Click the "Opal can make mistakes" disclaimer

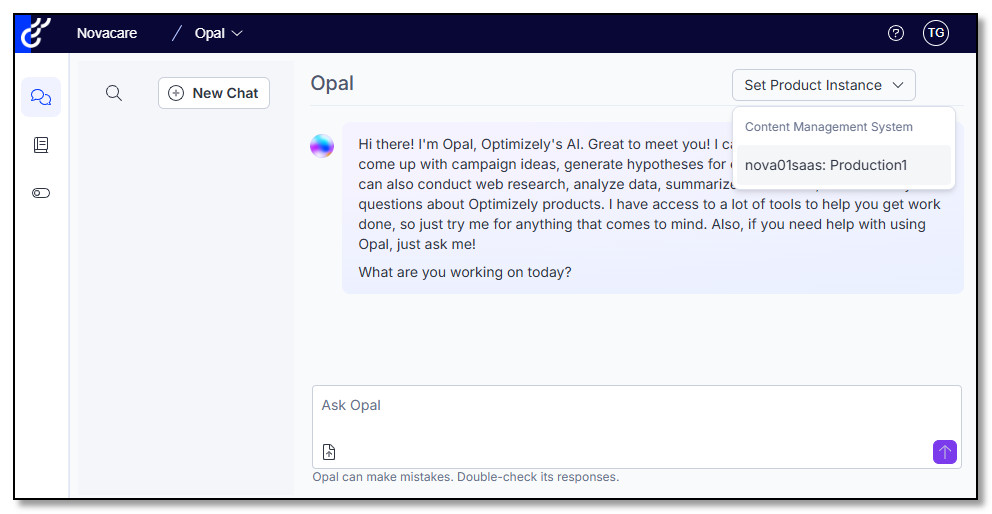pos(466,477)
